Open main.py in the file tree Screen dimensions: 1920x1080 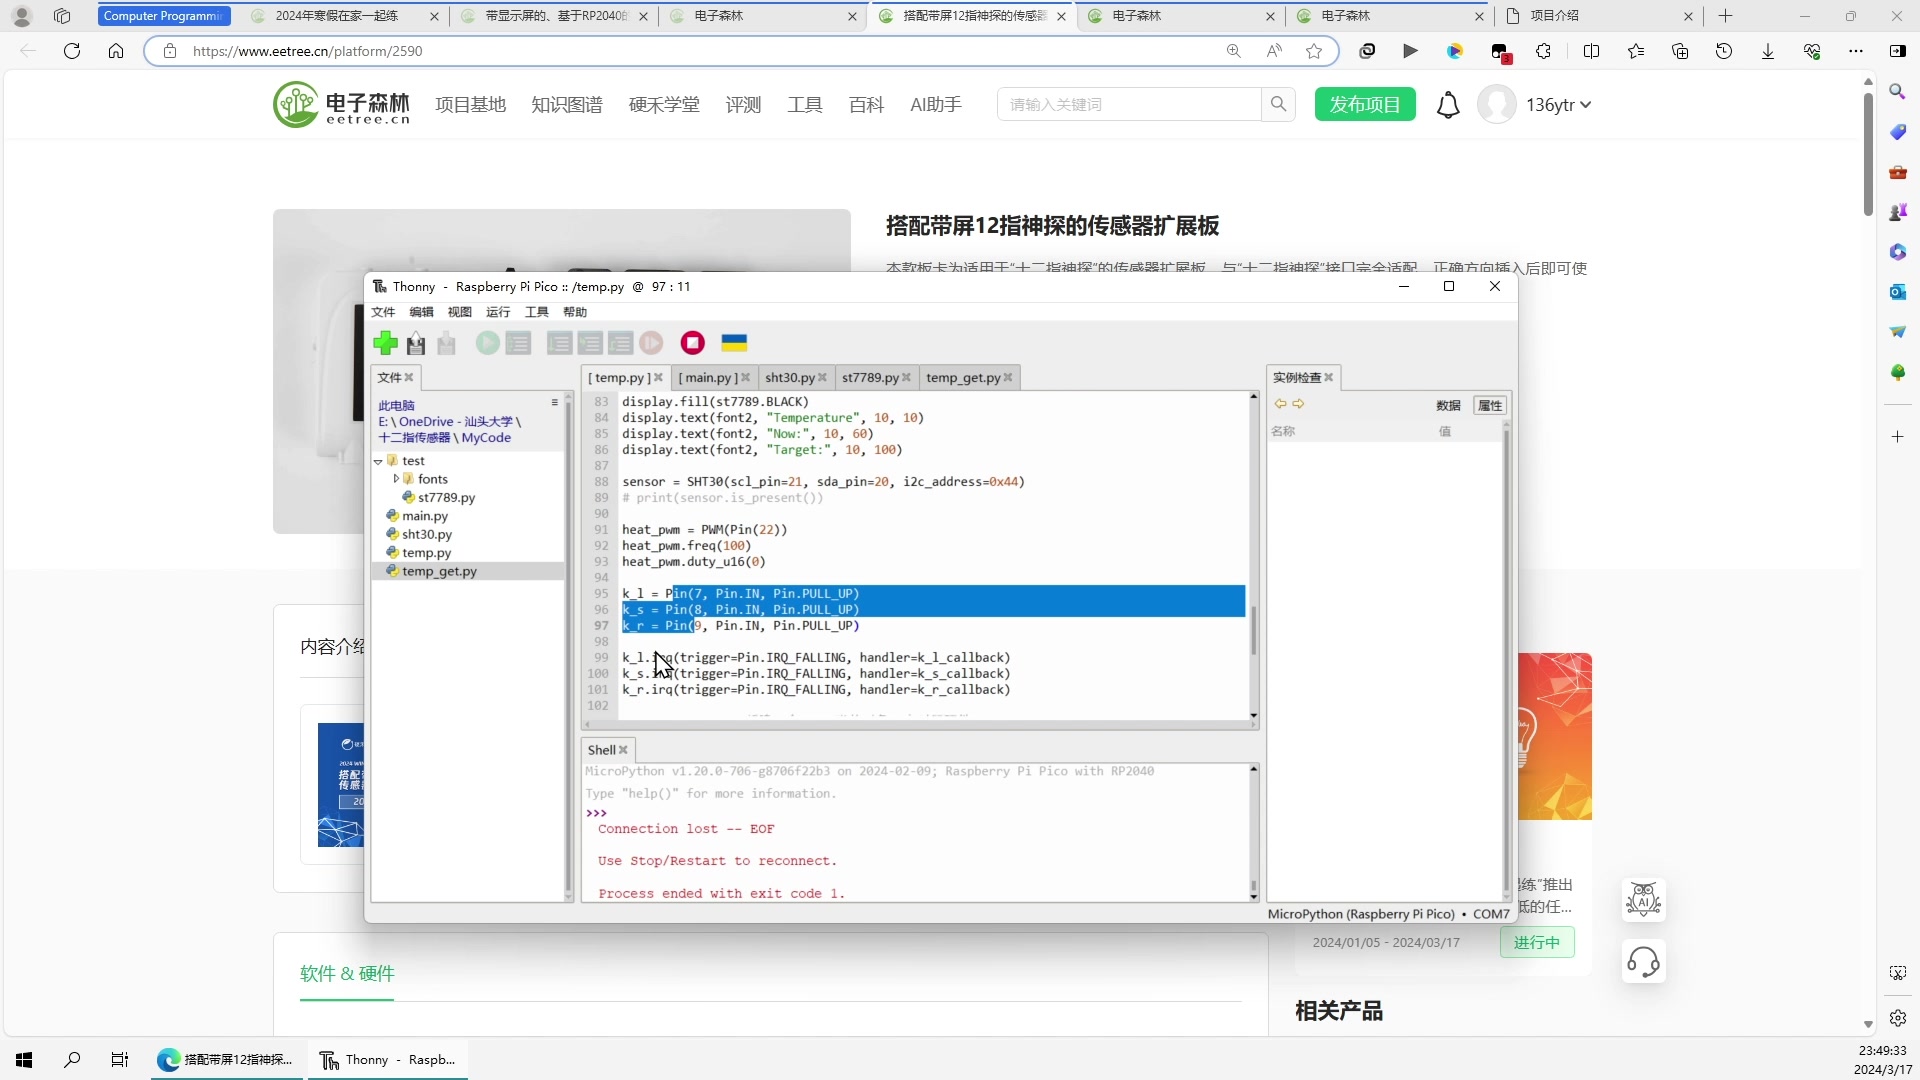coord(424,516)
